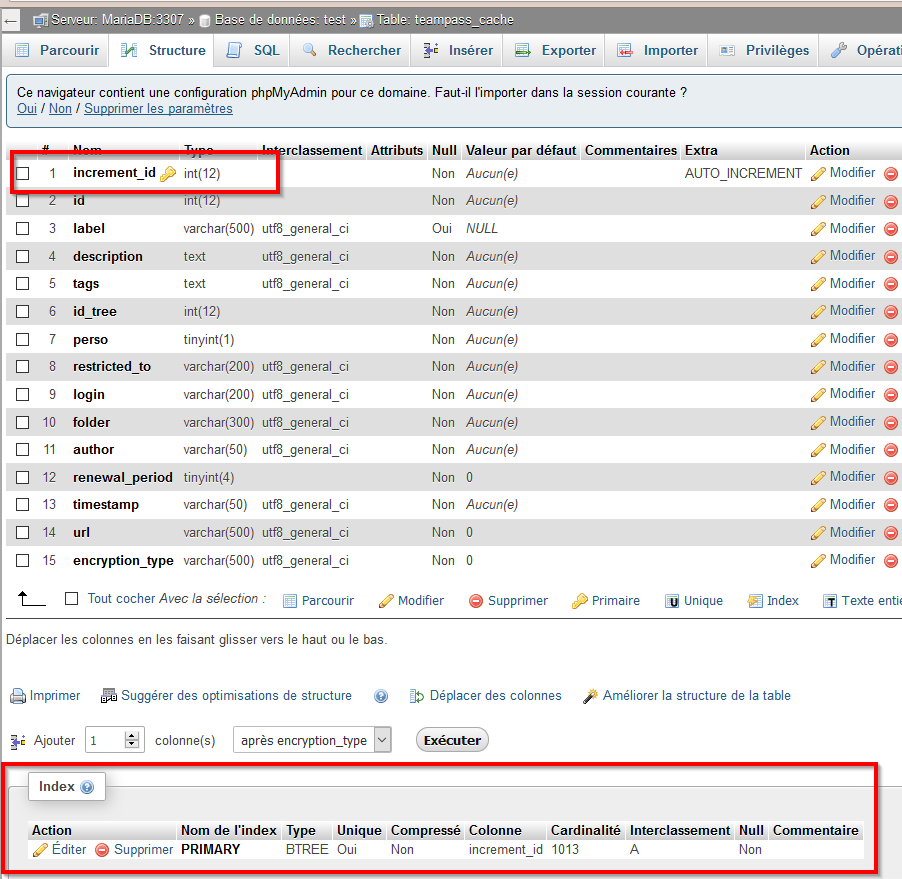The width and height of the screenshot is (902, 879).
Task: Enable the Tout cocher checkbox
Action: click(70, 599)
